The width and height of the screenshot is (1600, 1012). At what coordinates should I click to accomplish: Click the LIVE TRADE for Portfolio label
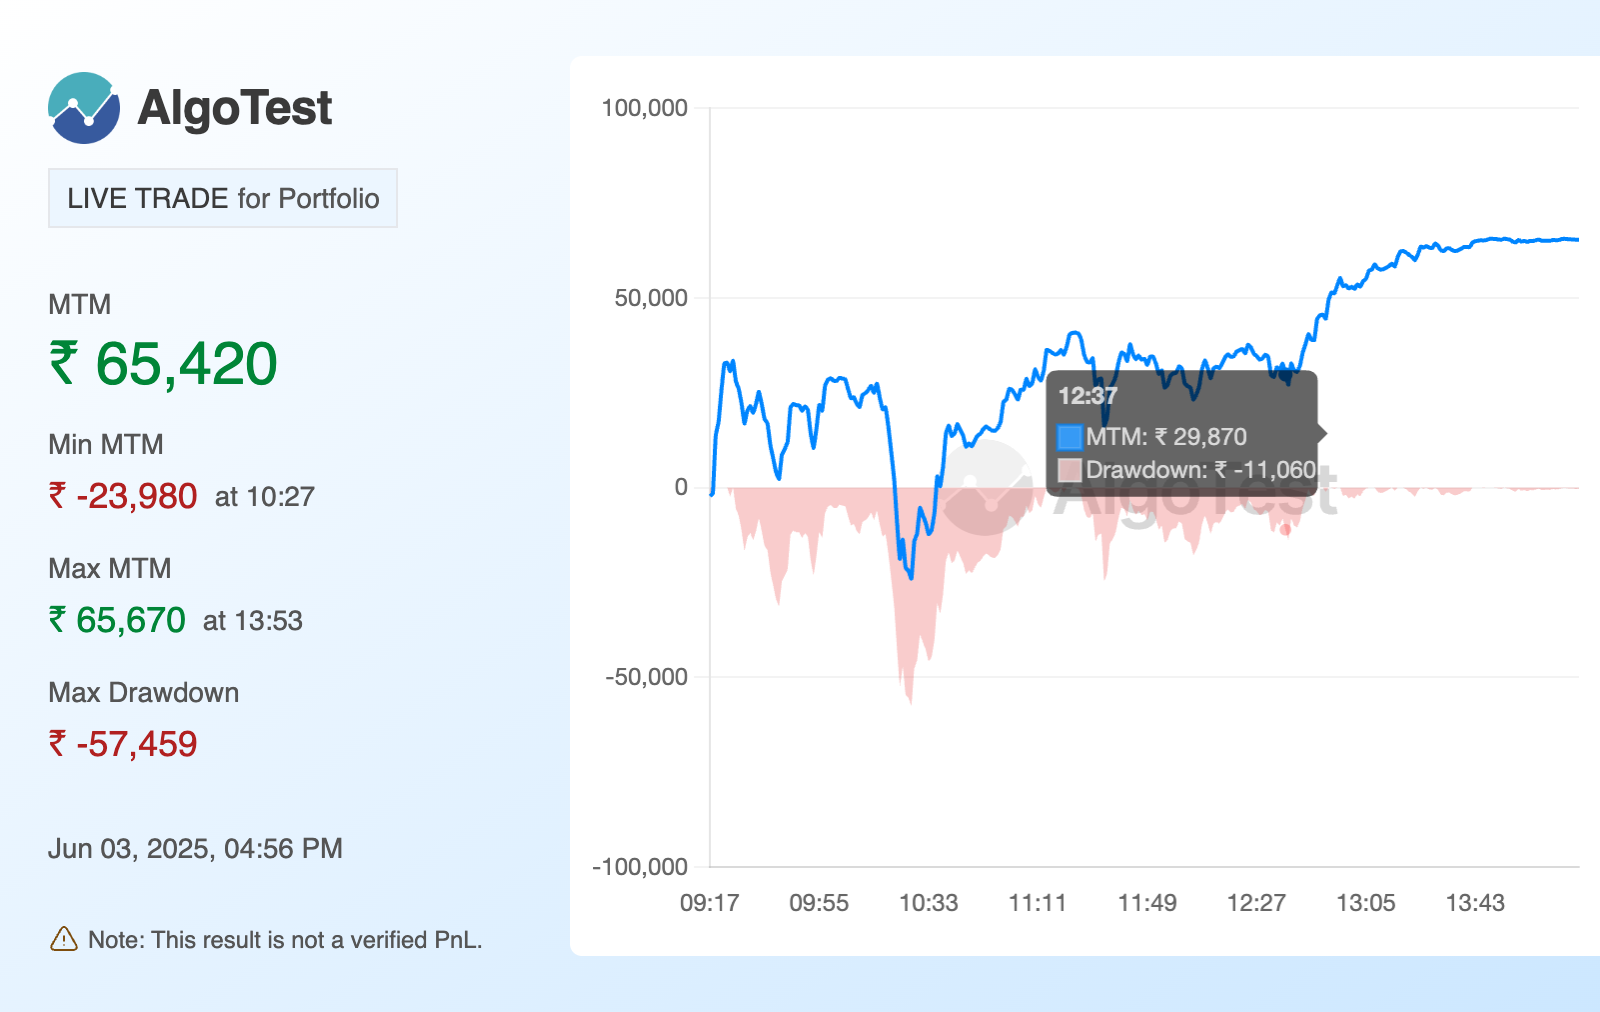coord(223,198)
